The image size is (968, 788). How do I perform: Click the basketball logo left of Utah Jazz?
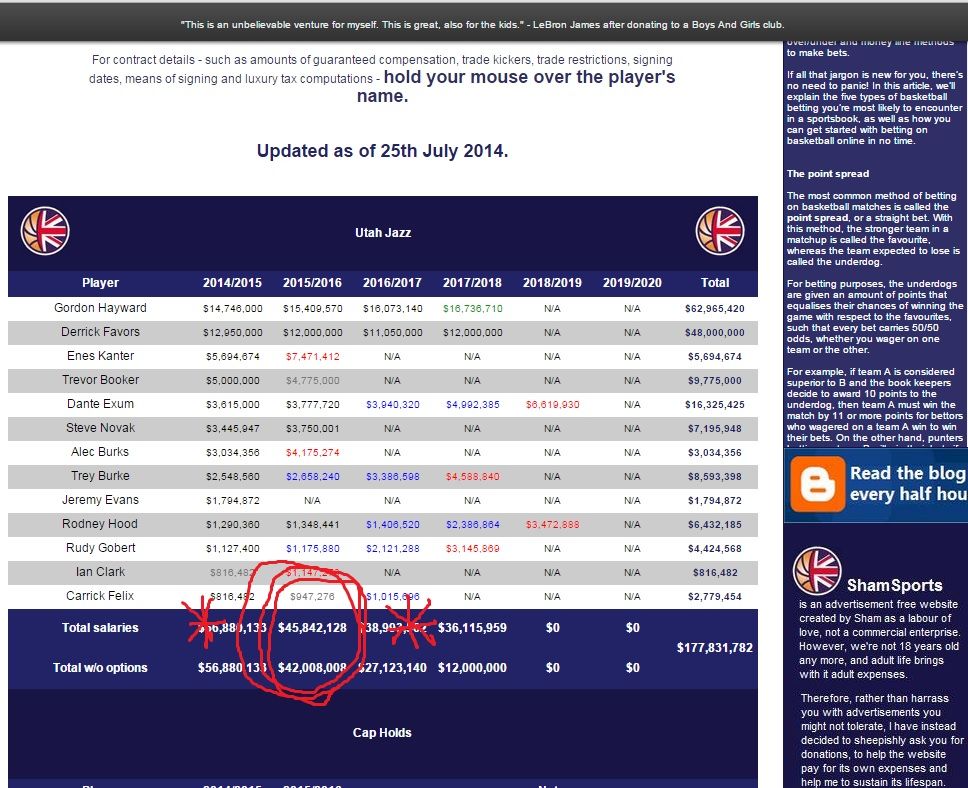[45, 231]
